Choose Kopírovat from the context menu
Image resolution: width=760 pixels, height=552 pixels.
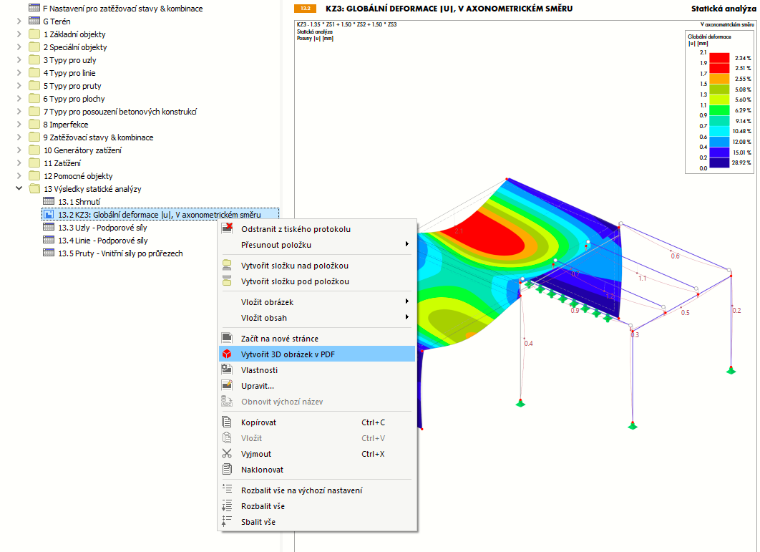pos(317,422)
